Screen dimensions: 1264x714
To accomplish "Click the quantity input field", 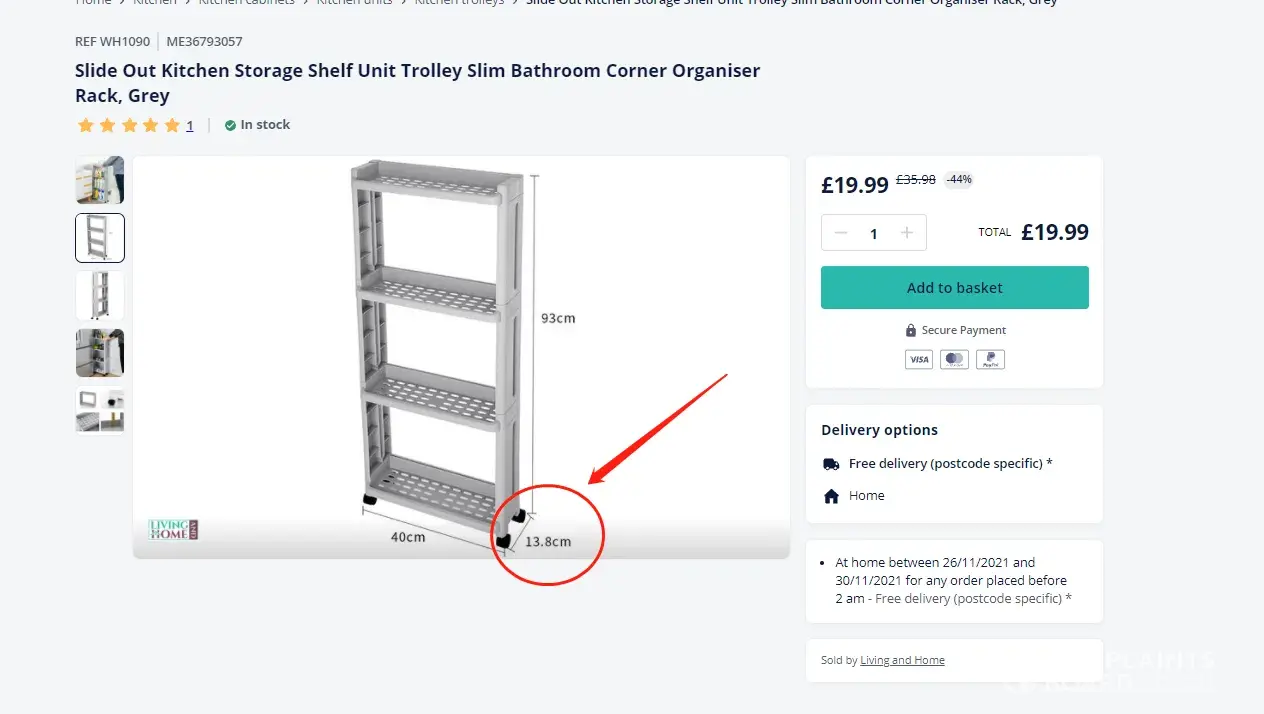I will click(x=873, y=233).
